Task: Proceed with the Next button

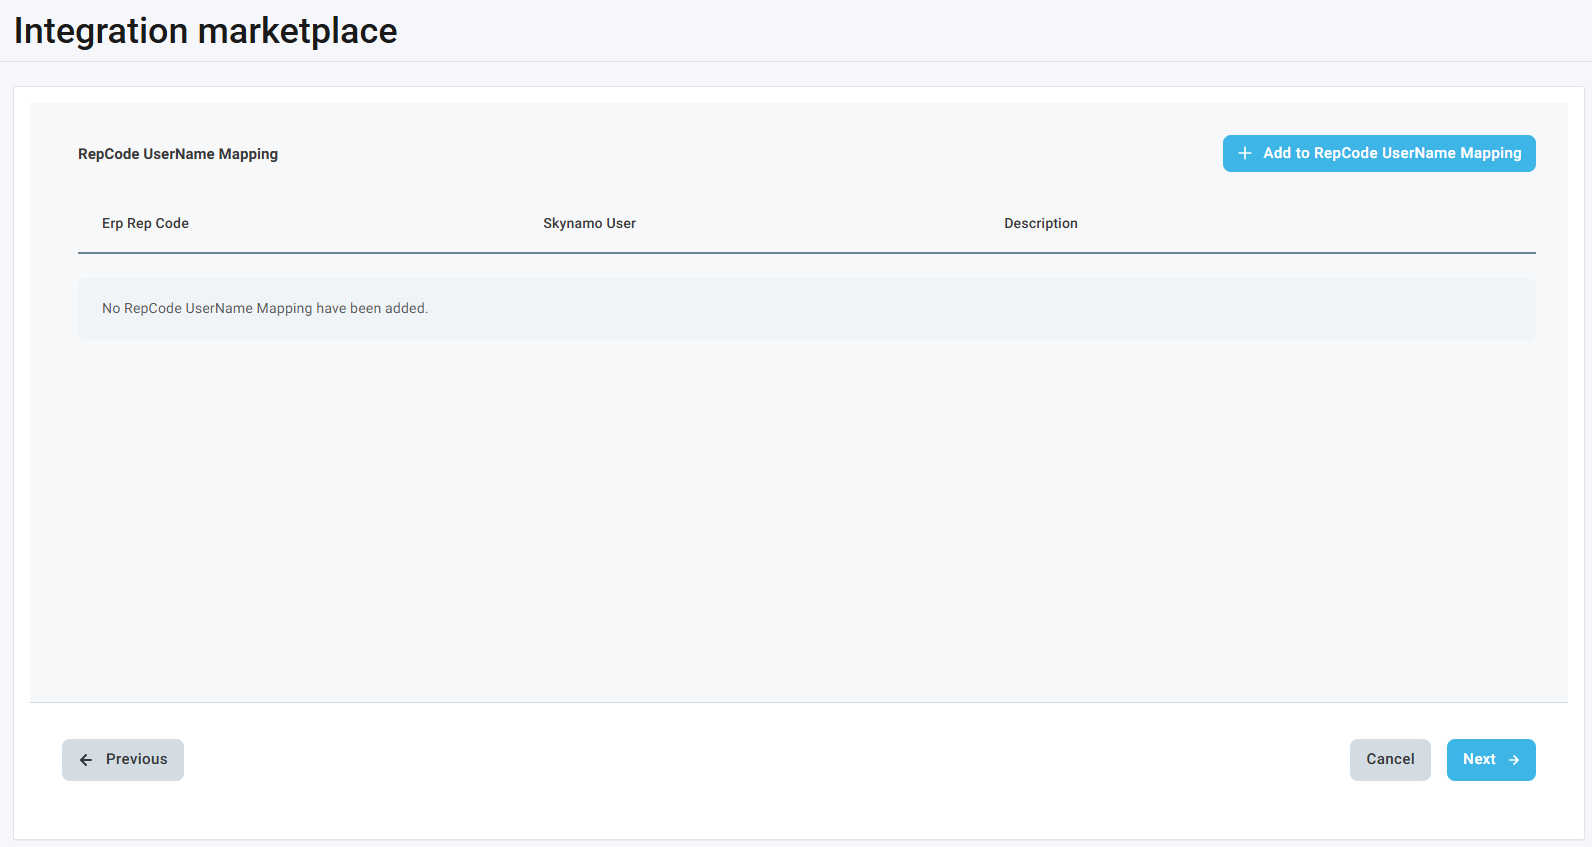Action: 1490,760
